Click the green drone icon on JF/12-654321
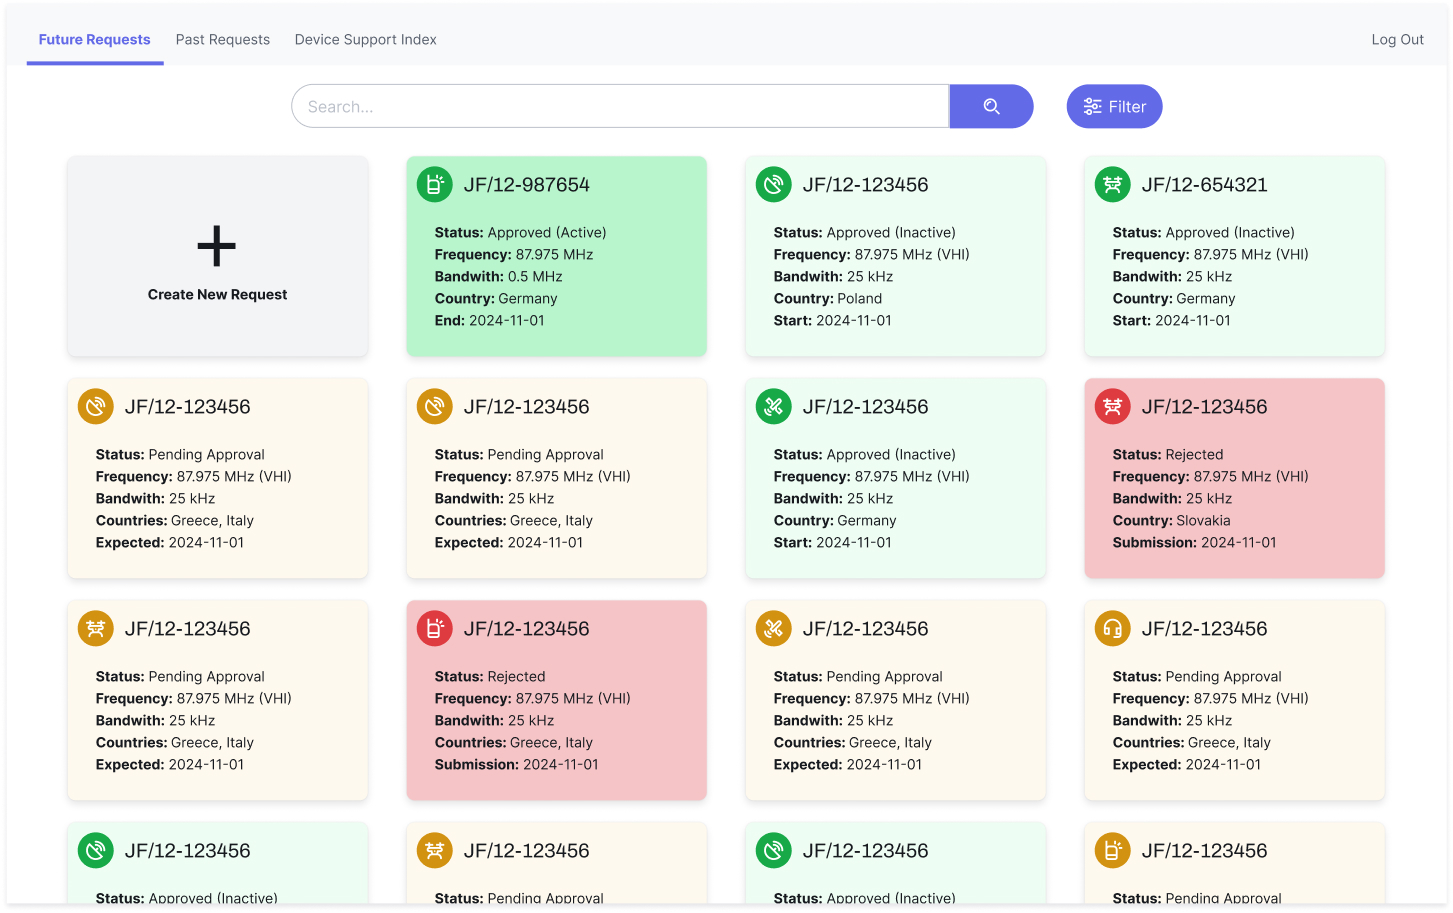Image resolution: width=1453 pixels, height=913 pixels. point(1112,185)
